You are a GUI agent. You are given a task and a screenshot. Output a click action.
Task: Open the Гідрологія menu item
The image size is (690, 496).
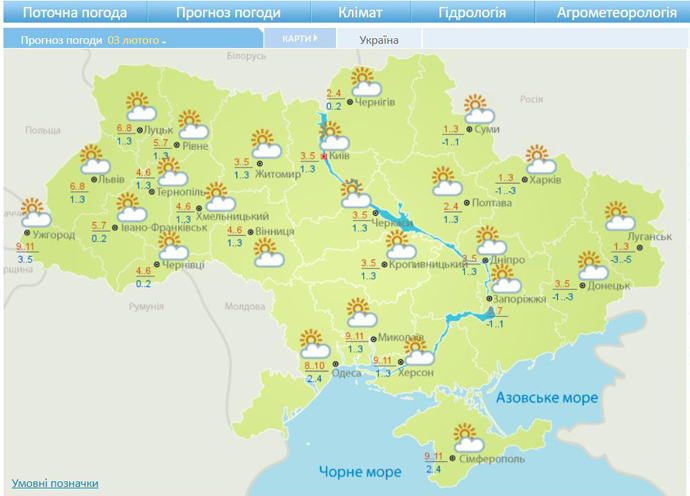click(x=472, y=13)
